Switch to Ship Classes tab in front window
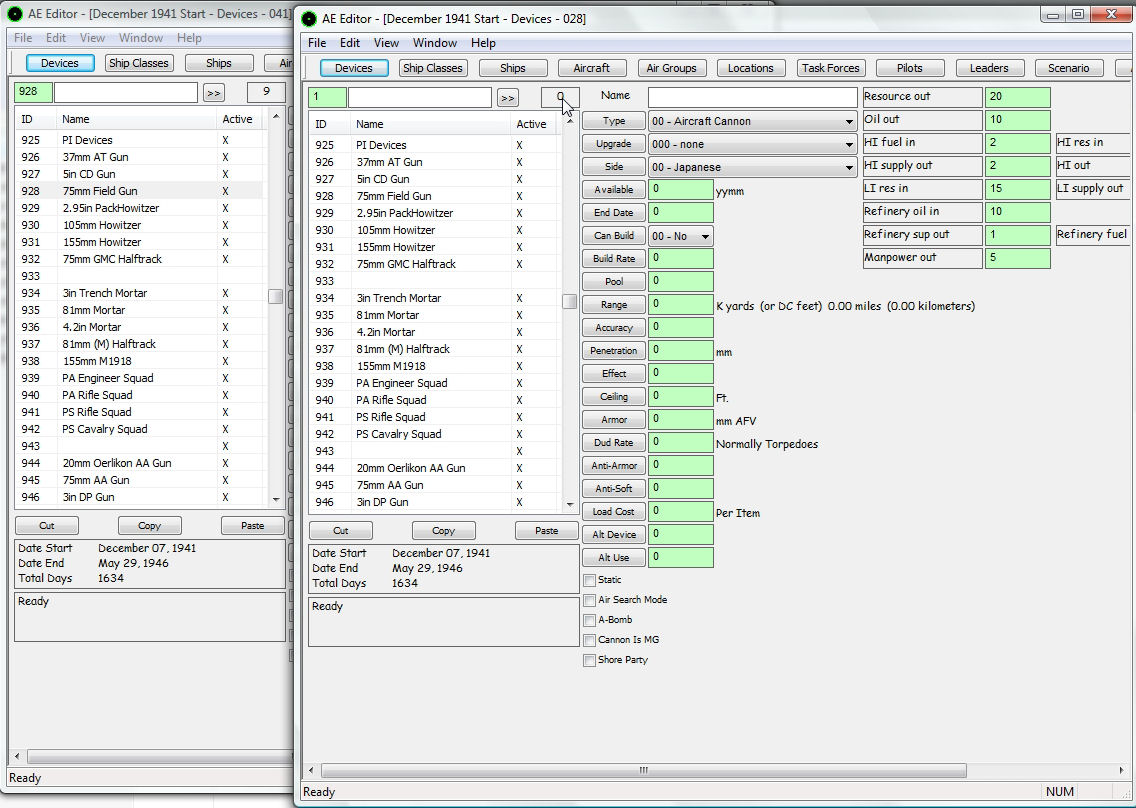Screen dimensions: 1136x808 [x=433, y=68]
